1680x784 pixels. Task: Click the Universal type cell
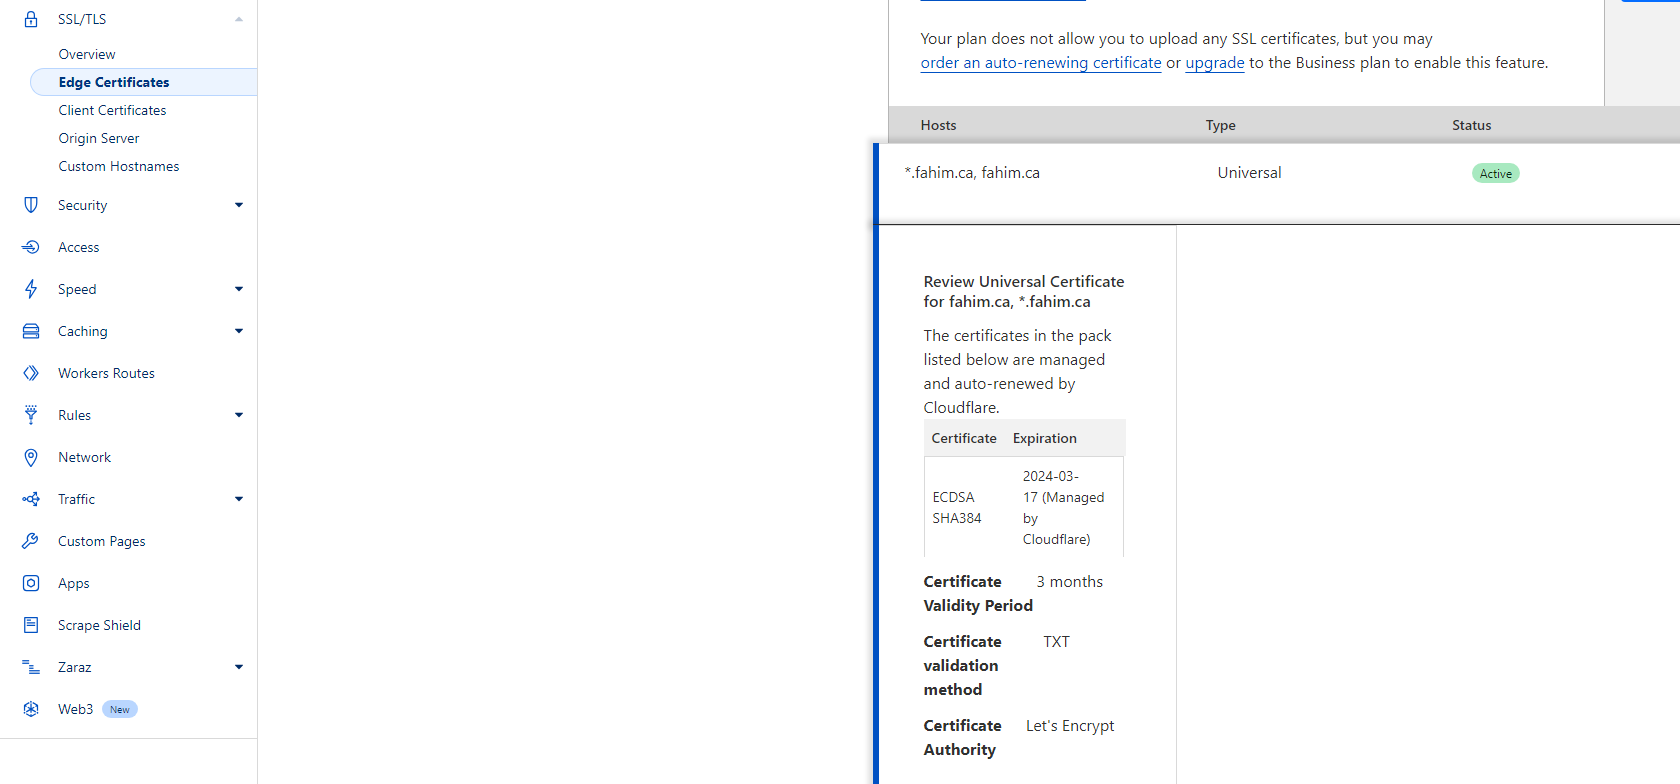tap(1249, 173)
